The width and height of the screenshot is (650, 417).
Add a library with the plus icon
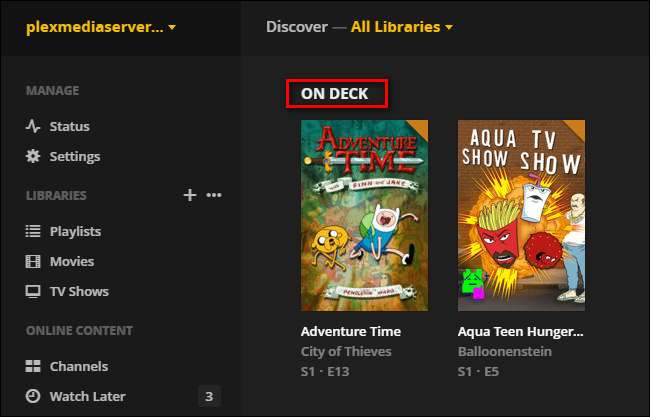[189, 195]
